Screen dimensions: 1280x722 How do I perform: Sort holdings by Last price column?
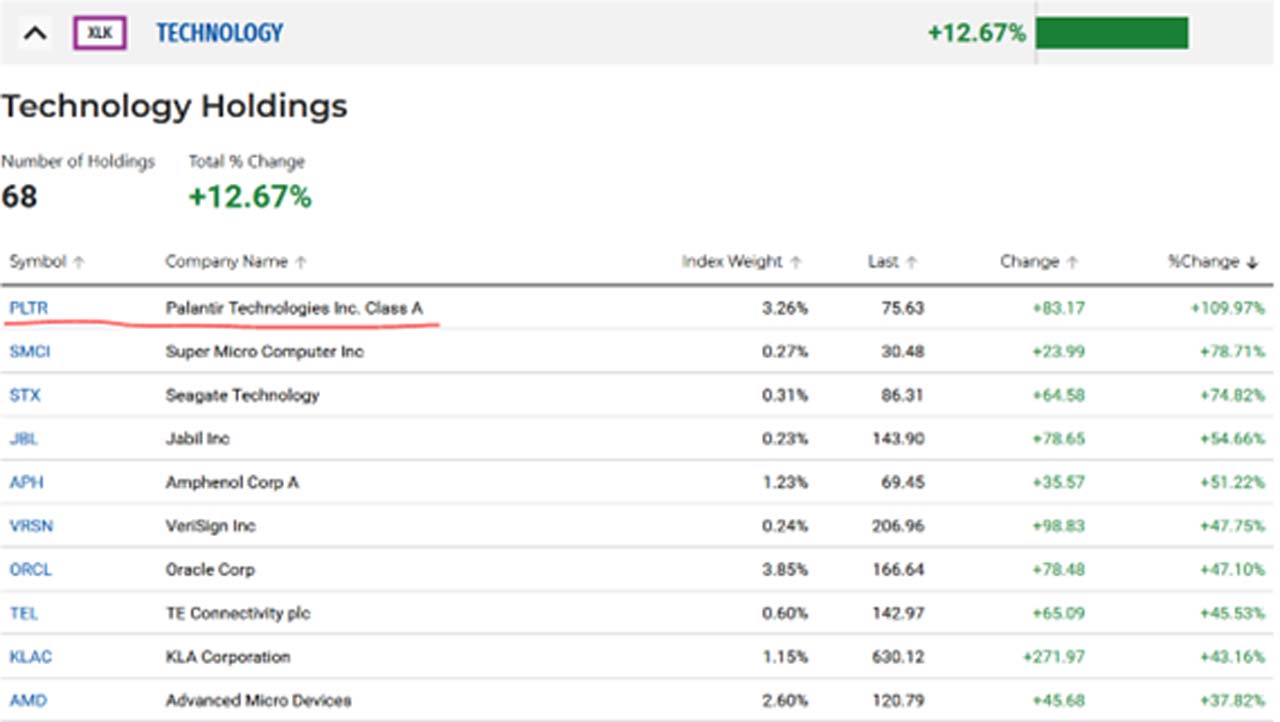pyautogui.click(x=892, y=262)
